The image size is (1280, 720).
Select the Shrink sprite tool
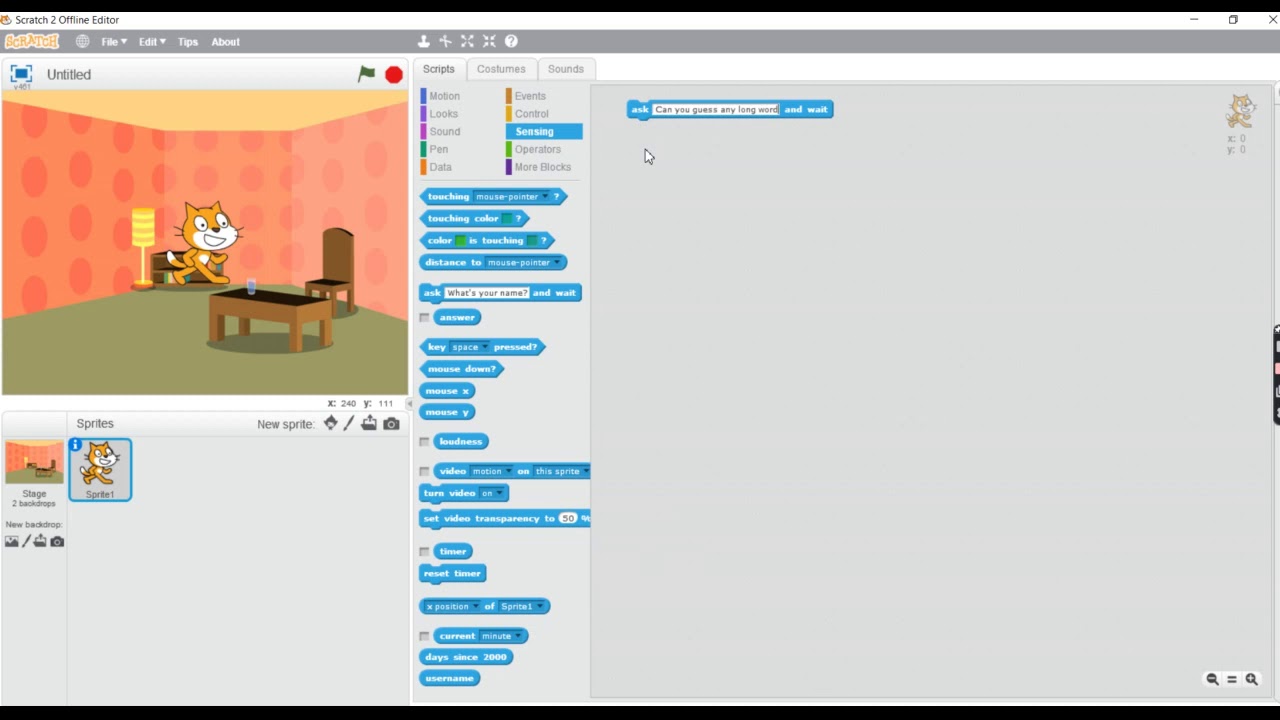coord(489,41)
